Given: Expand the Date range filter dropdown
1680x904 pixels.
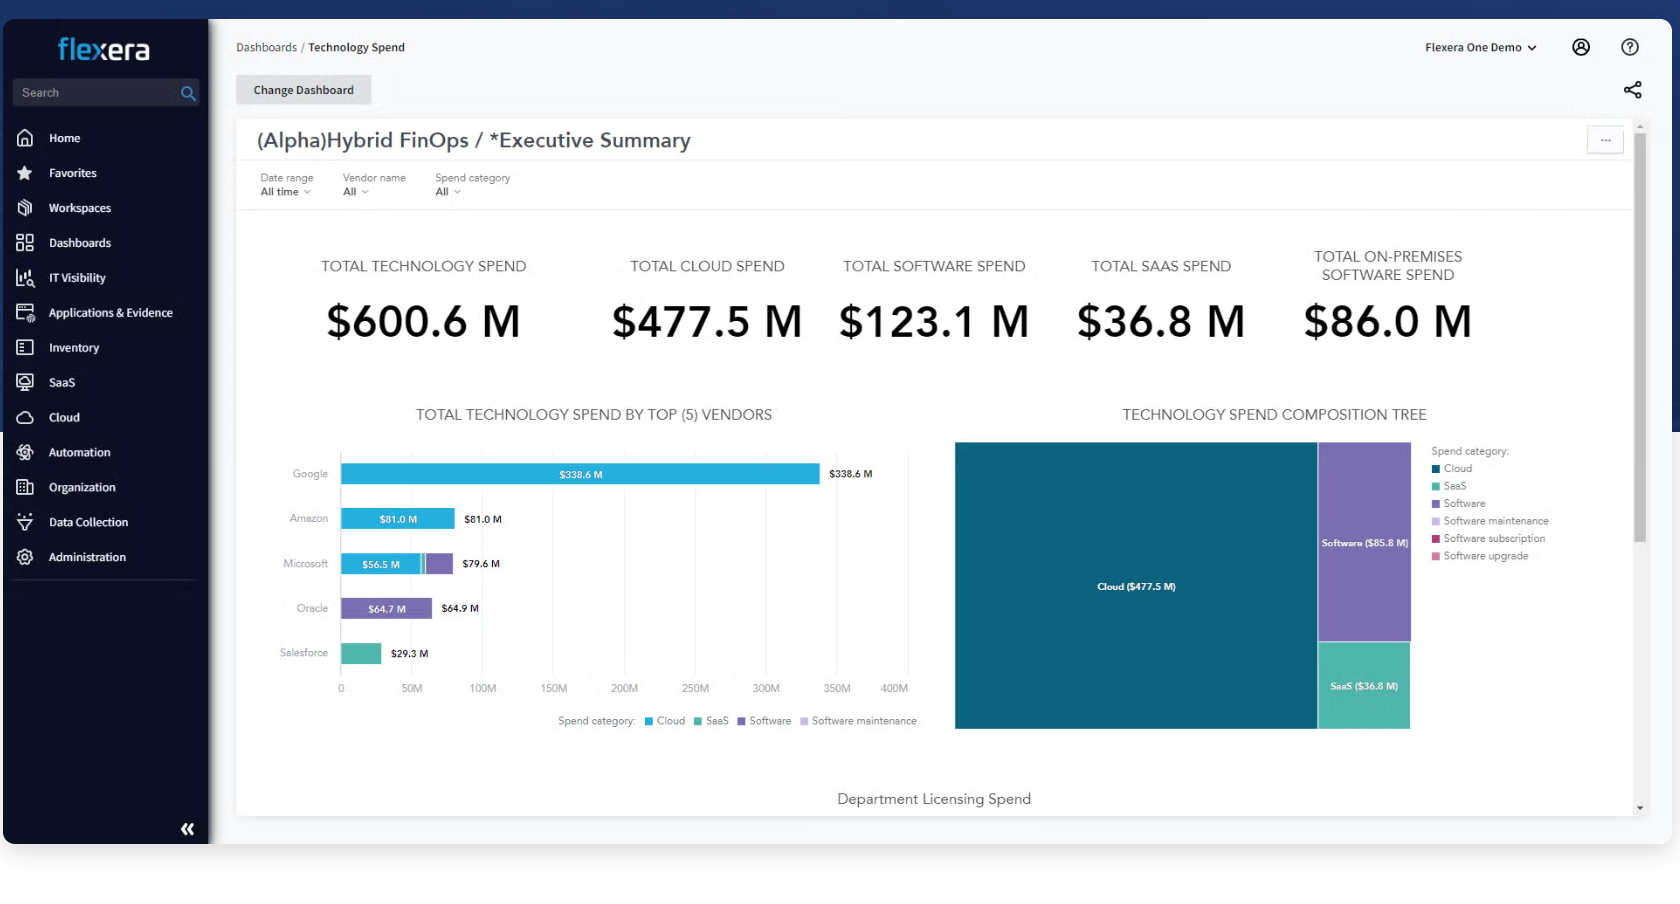Looking at the screenshot, I should [x=286, y=192].
